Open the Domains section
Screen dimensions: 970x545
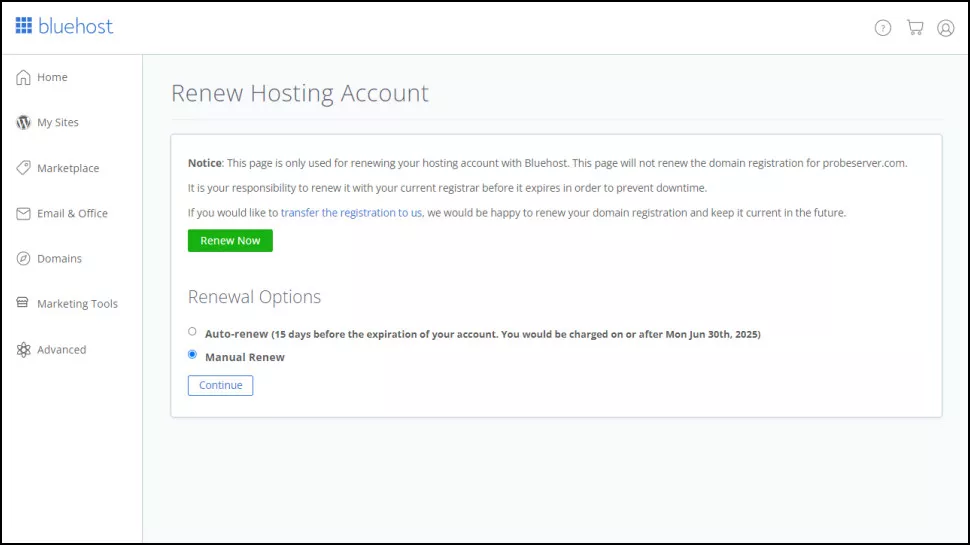pyautogui.click(x=59, y=259)
